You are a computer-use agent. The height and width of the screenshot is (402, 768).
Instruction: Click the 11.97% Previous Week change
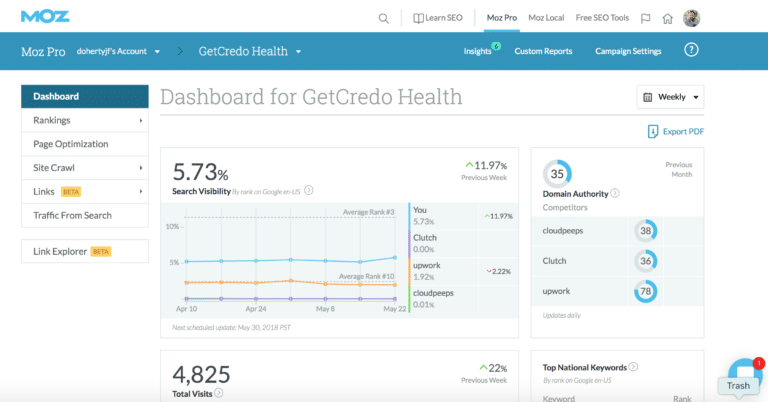(486, 166)
